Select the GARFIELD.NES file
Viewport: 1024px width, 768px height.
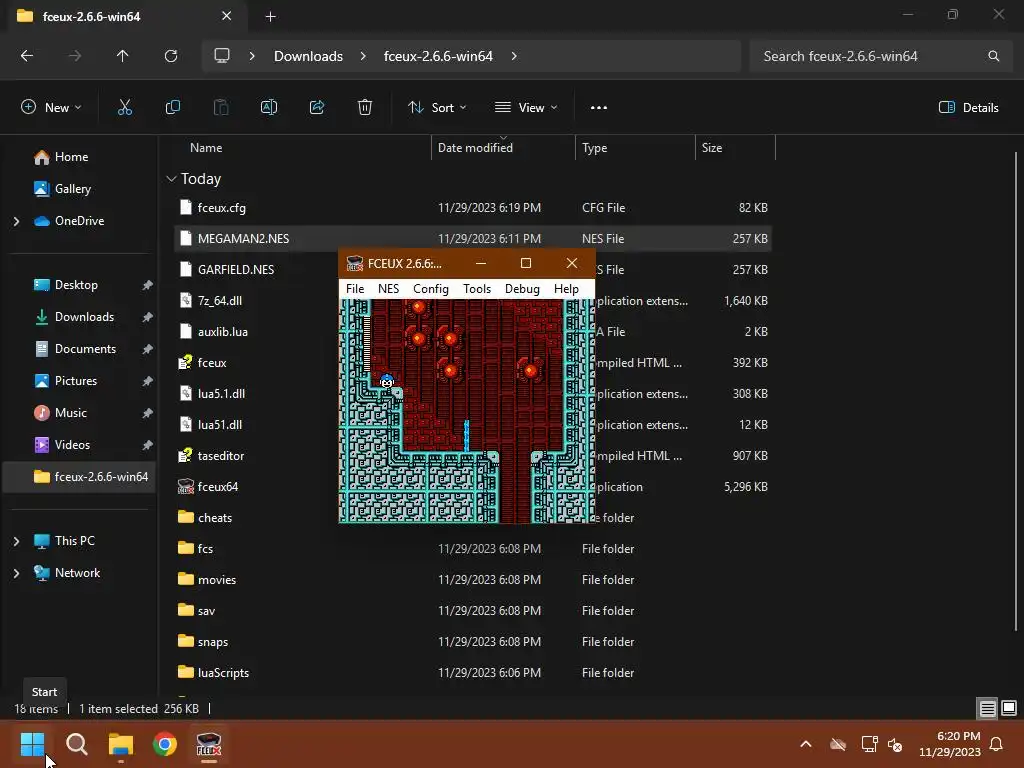coord(256,270)
